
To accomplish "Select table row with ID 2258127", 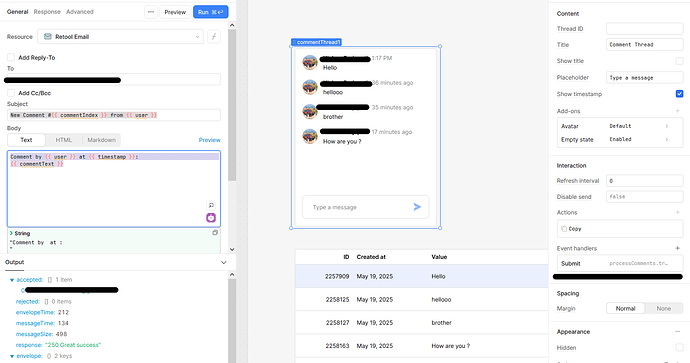I will (422, 323).
